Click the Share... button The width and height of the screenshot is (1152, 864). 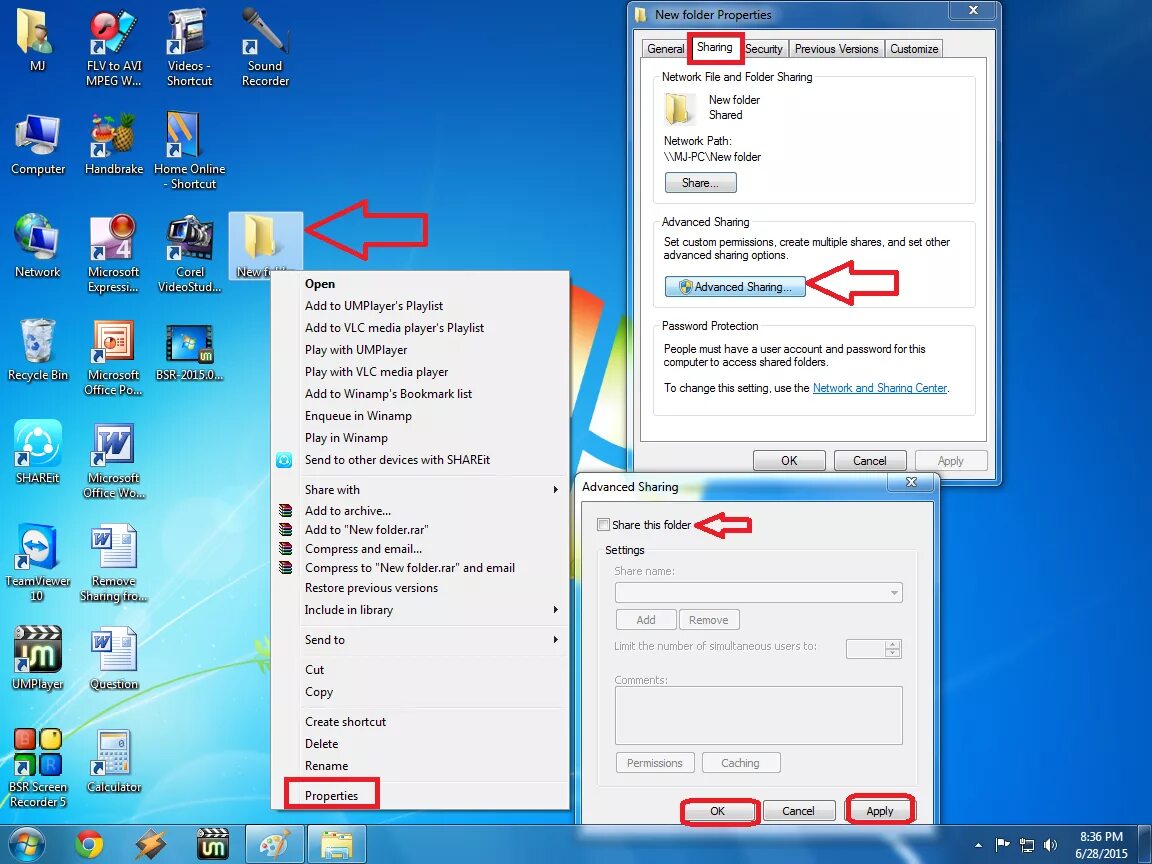pyautogui.click(x=700, y=183)
